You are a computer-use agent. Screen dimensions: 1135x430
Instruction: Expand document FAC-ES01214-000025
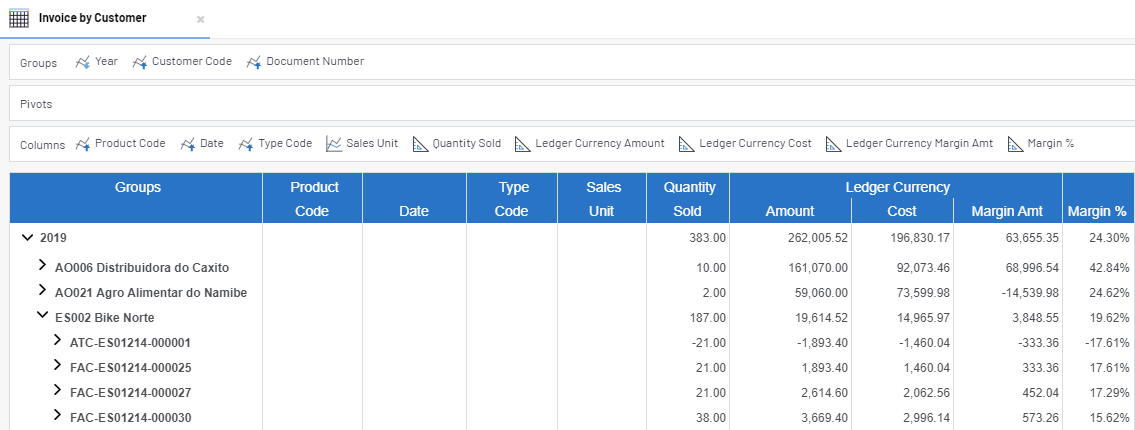[57, 366]
